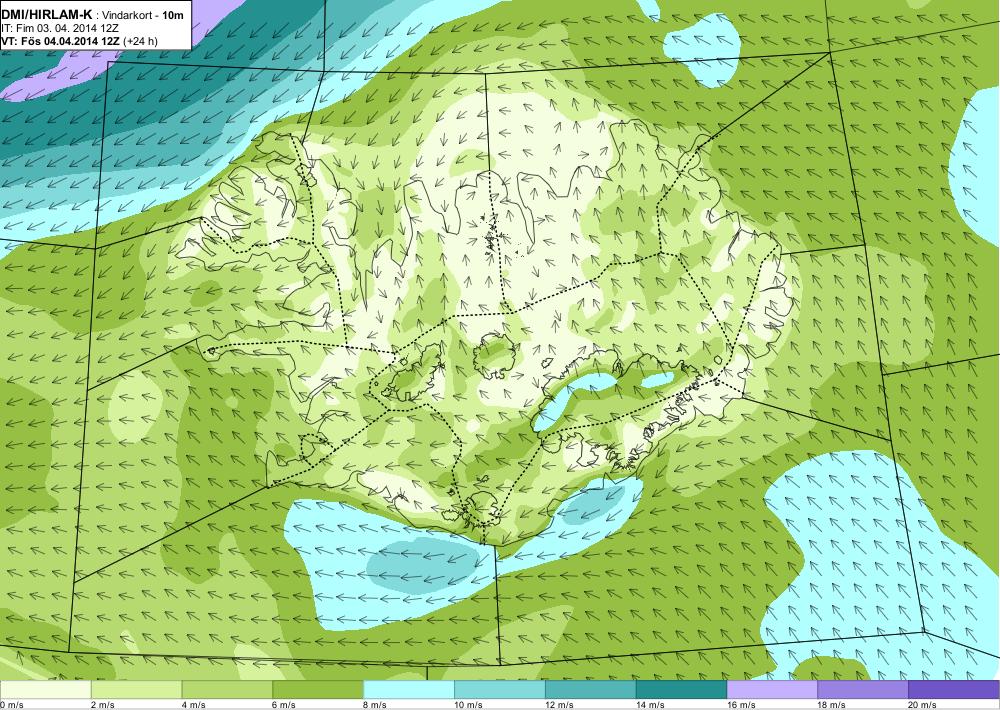Screen dimensions: 1000x710
Task: Click the 14 m/s legend color swatch
Action: [681, 690]
